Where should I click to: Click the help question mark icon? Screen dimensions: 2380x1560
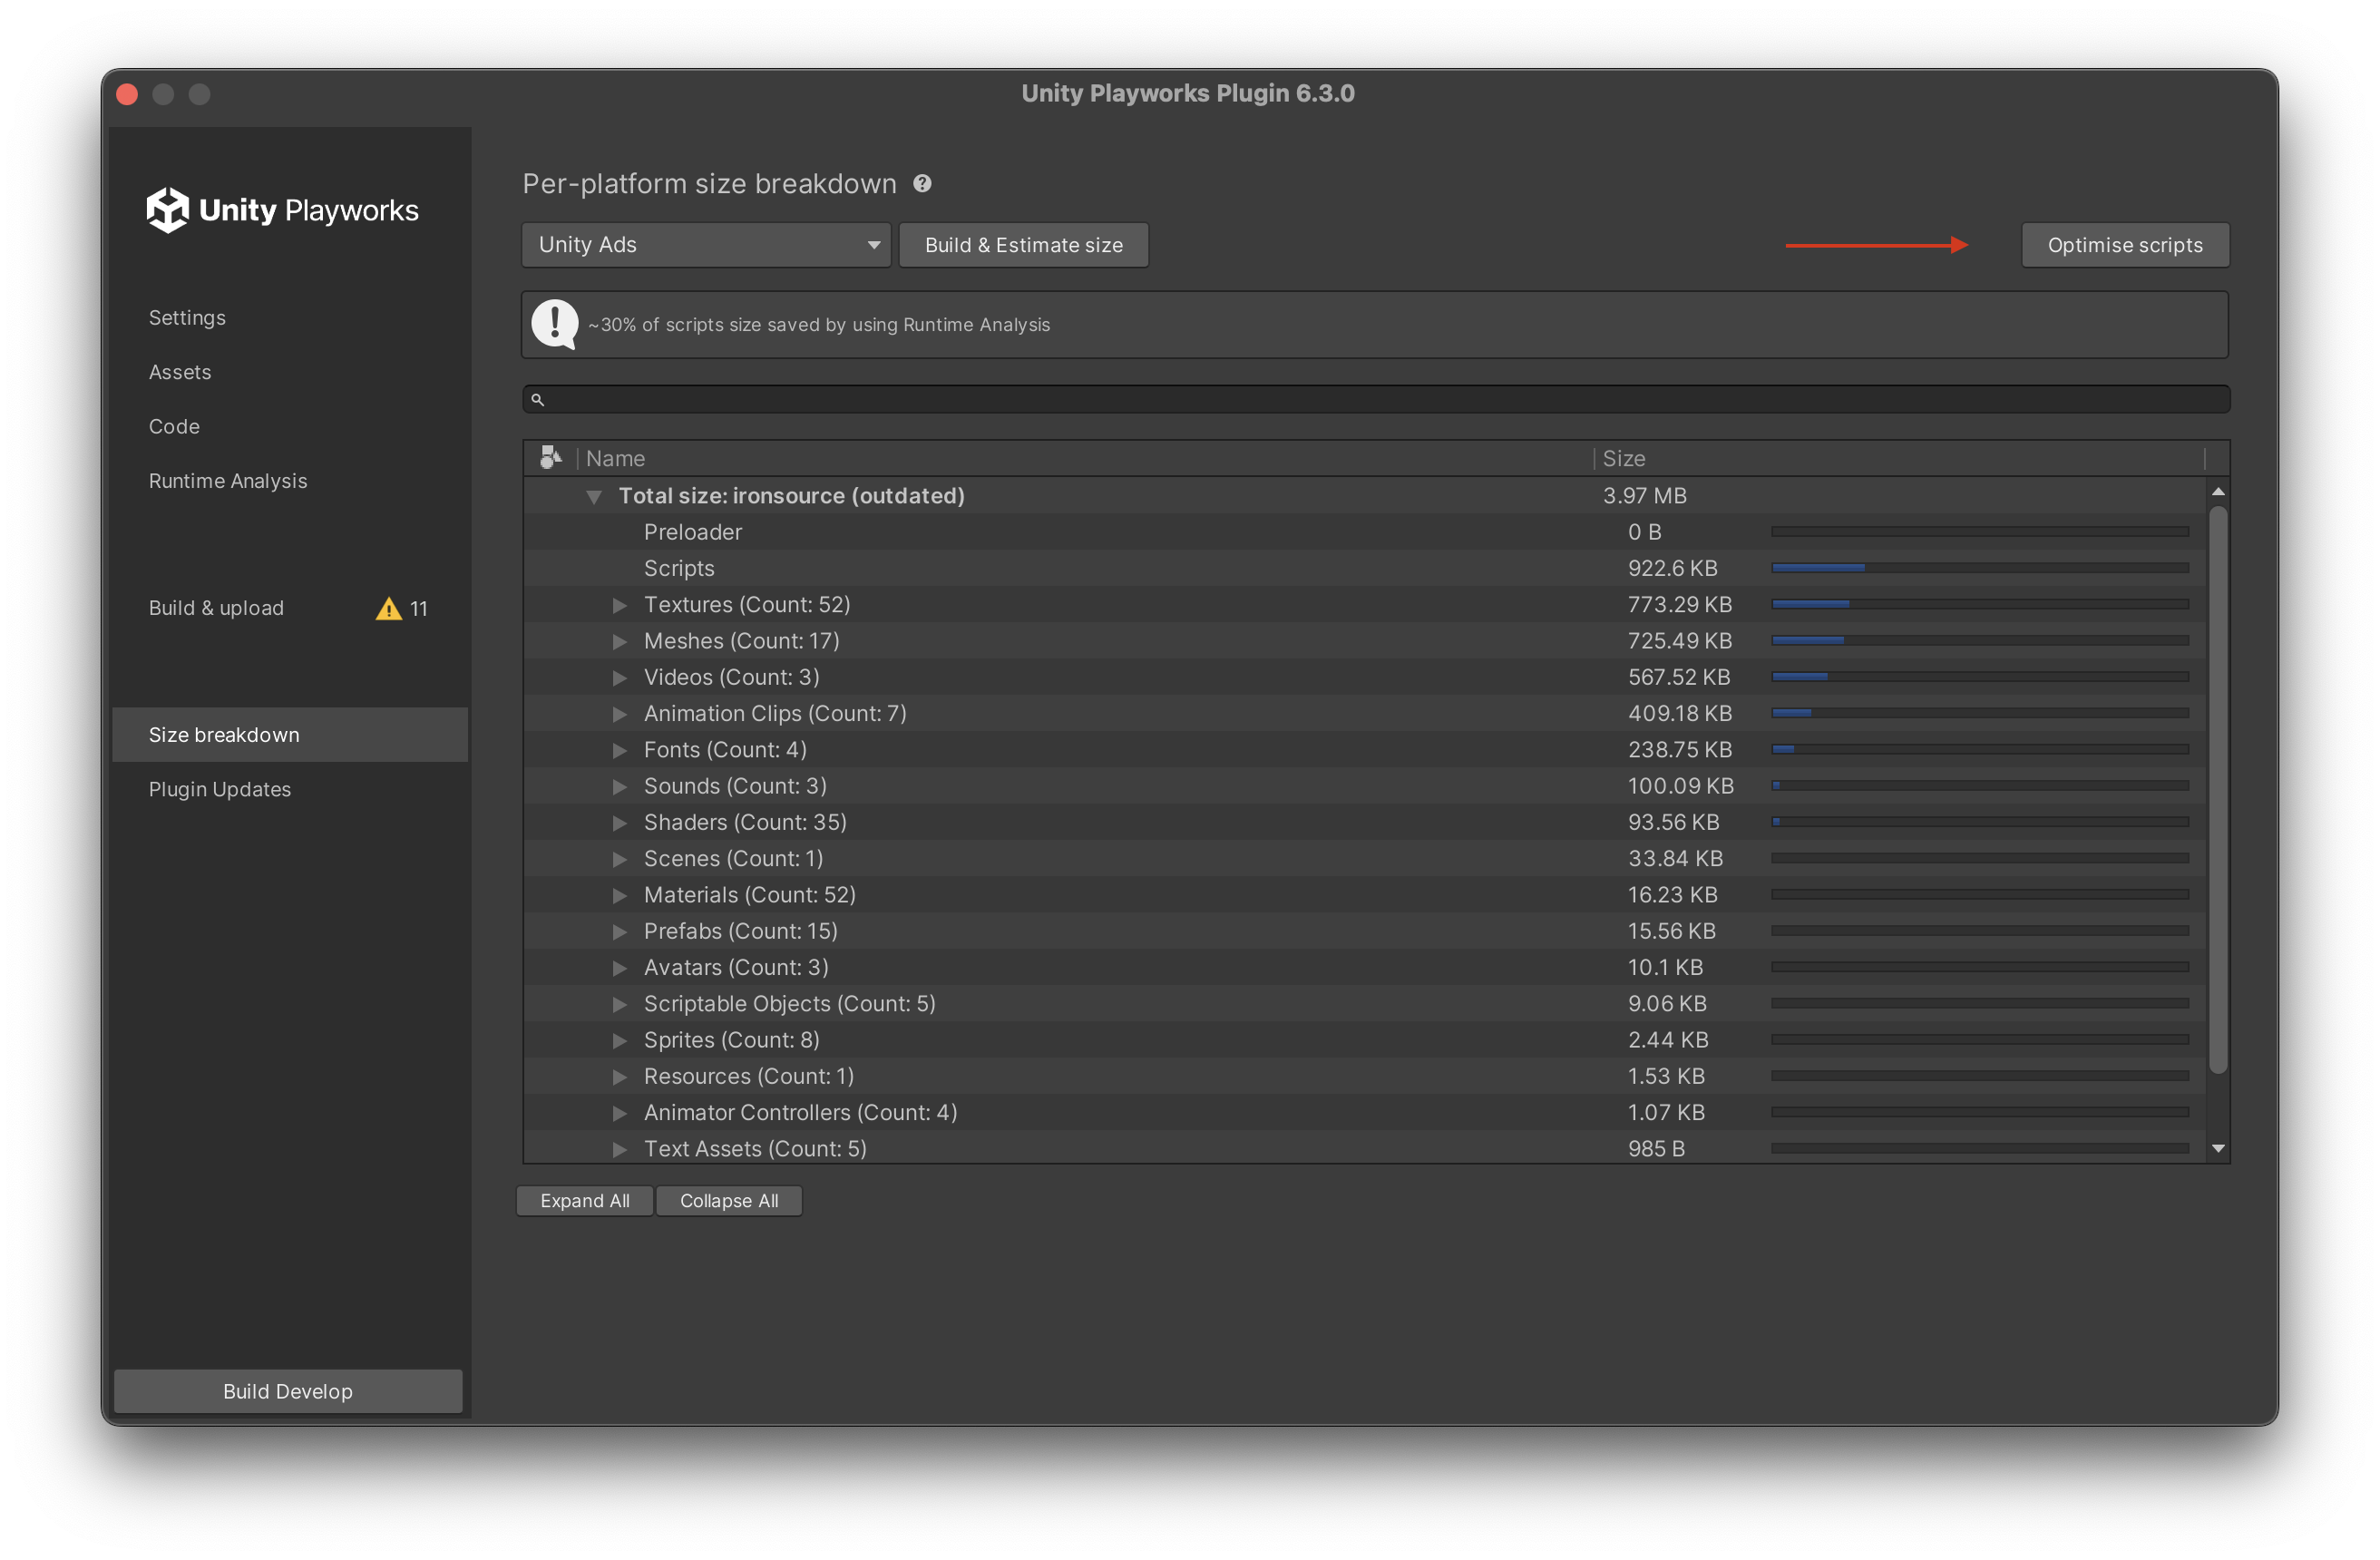922,184
